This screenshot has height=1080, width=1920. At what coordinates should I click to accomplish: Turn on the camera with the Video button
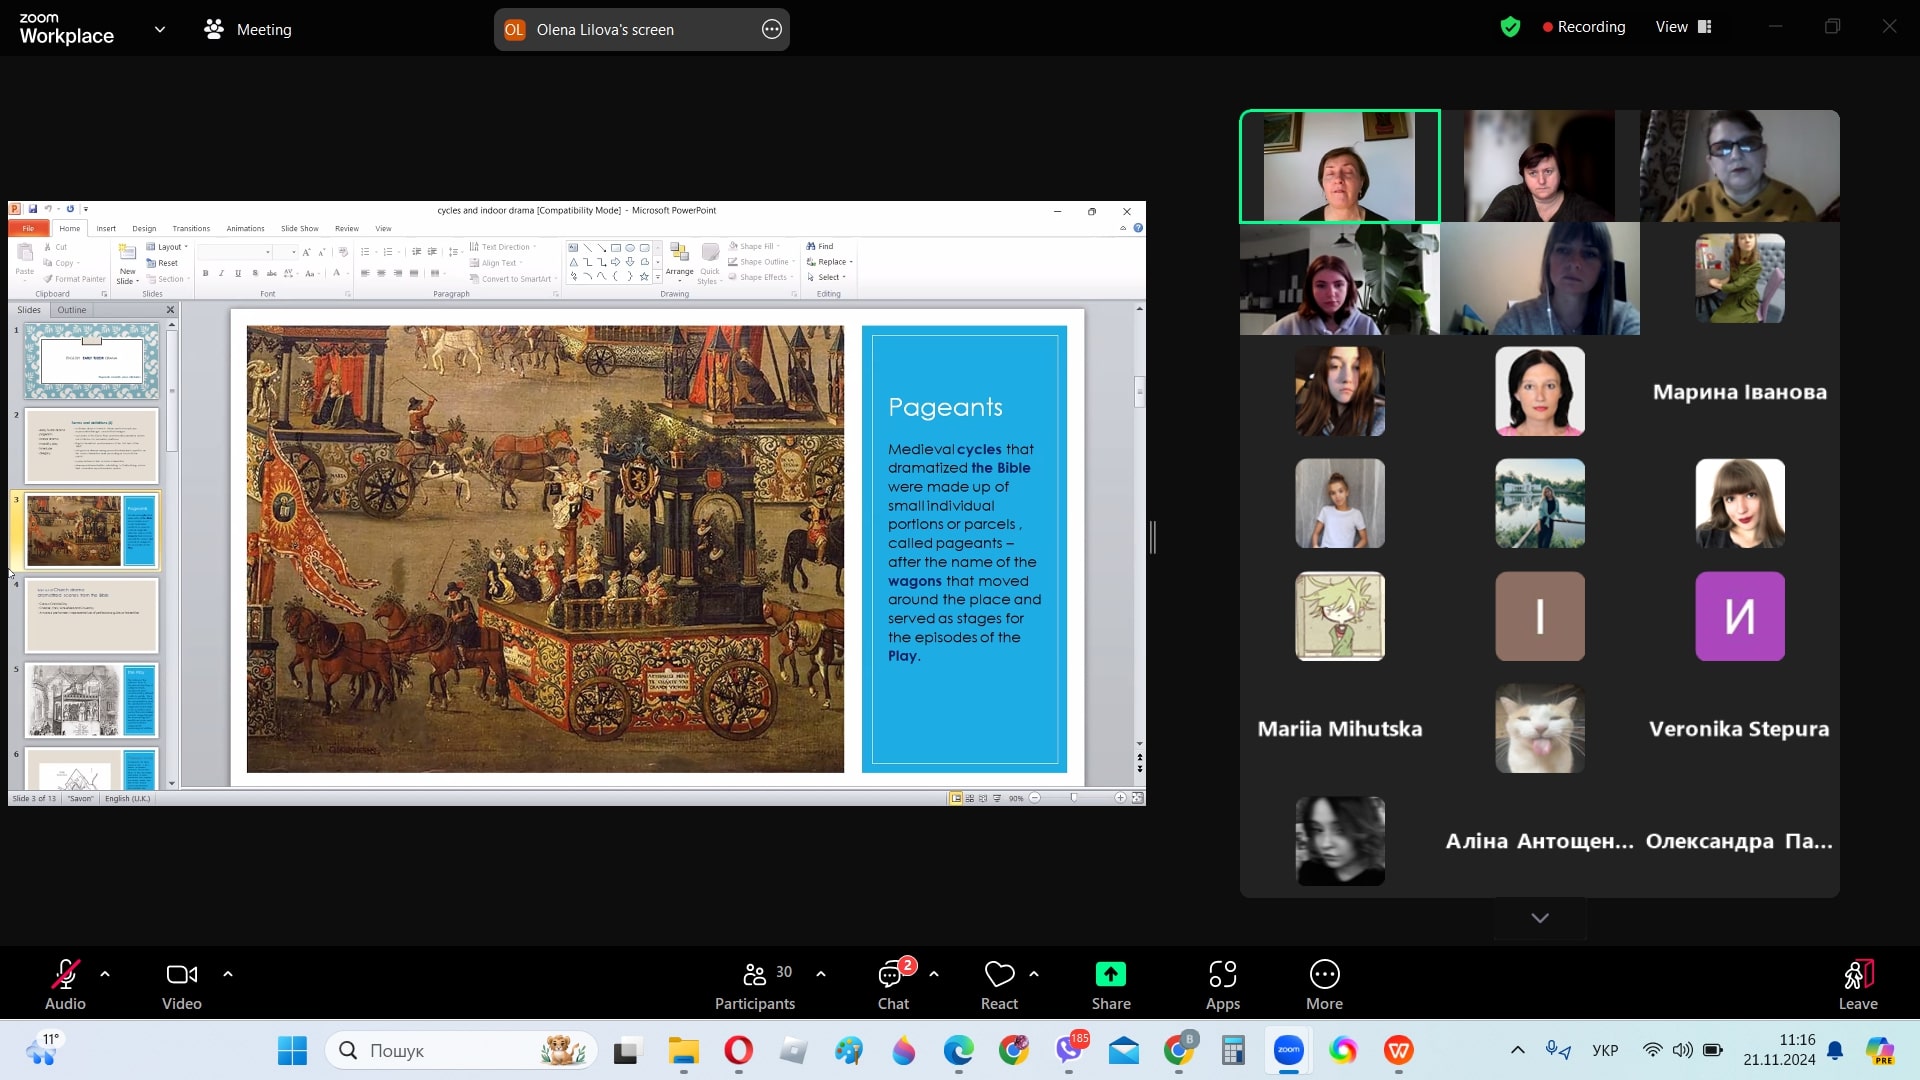(x=182, y=986)
